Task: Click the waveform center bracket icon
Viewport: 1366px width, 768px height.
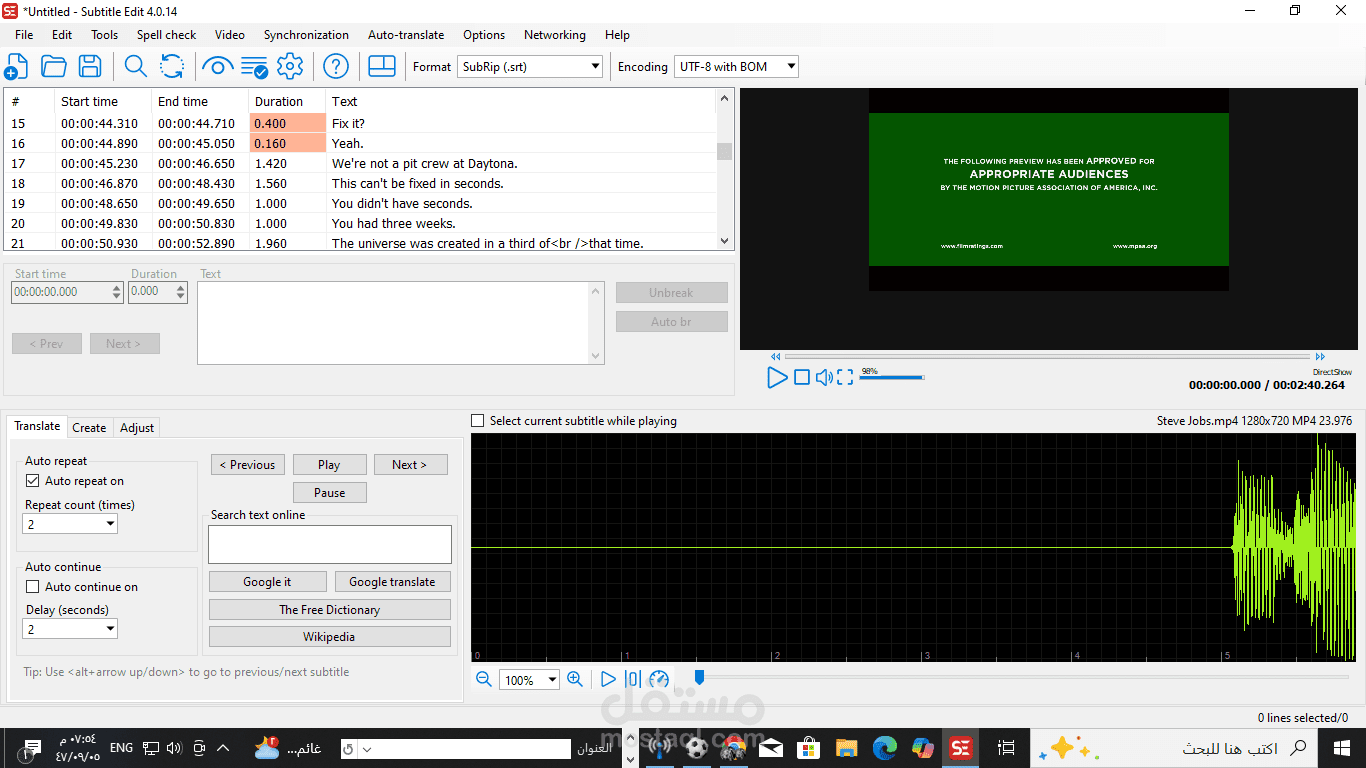Action: click(633, 679)
